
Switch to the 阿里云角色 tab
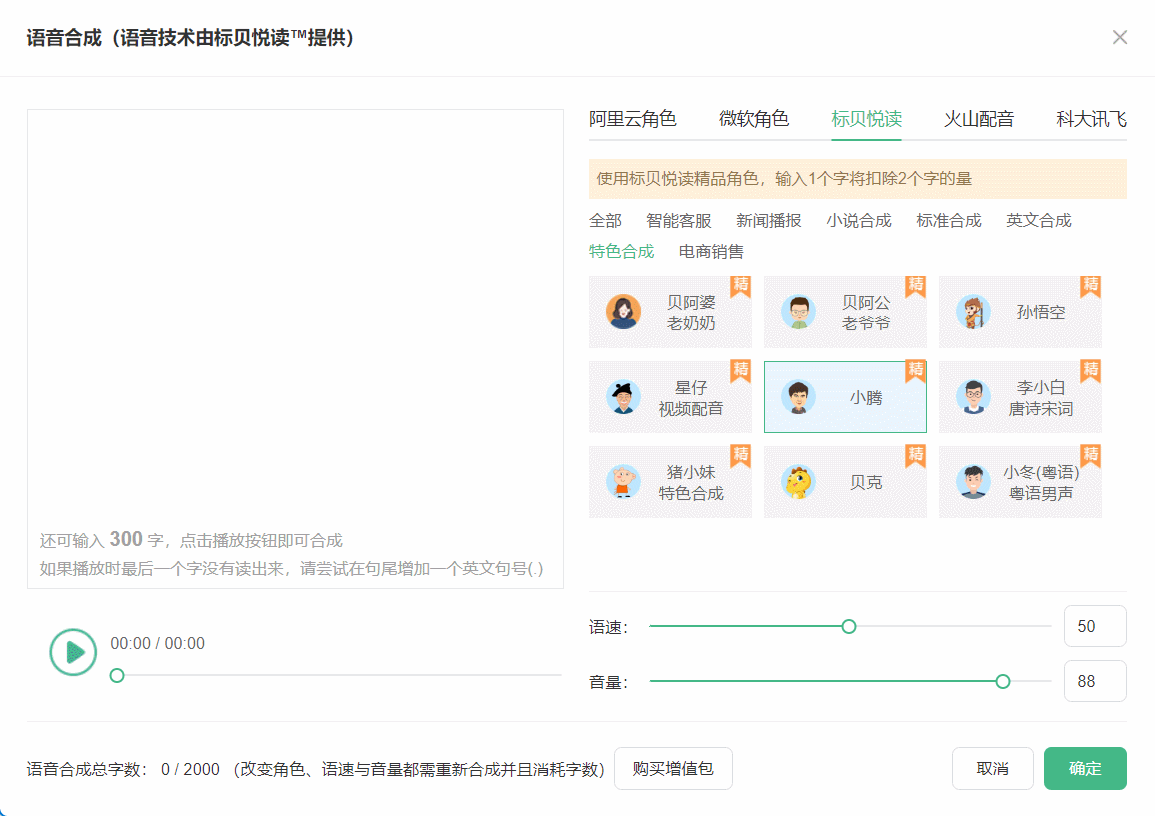633,119
